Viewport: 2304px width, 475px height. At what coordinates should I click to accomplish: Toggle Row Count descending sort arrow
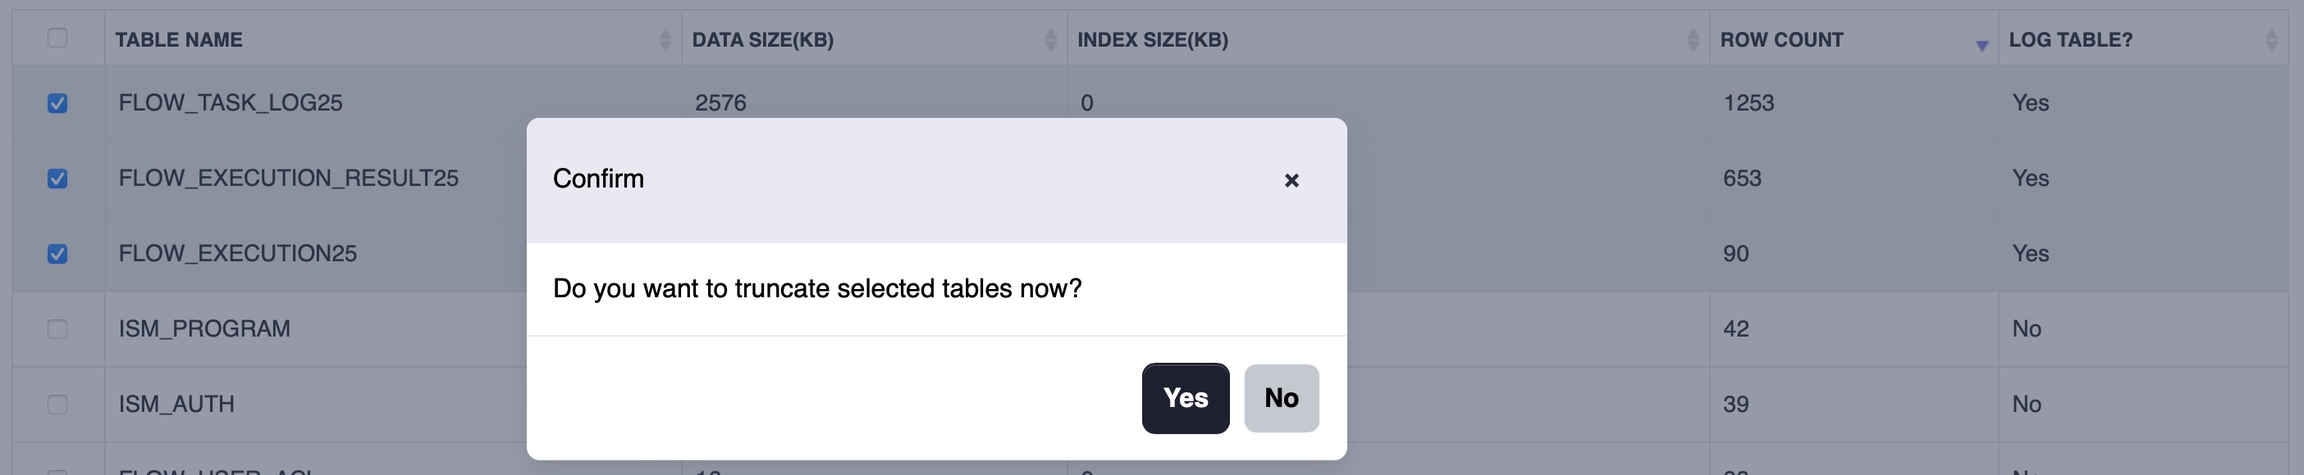[1981, 45]
